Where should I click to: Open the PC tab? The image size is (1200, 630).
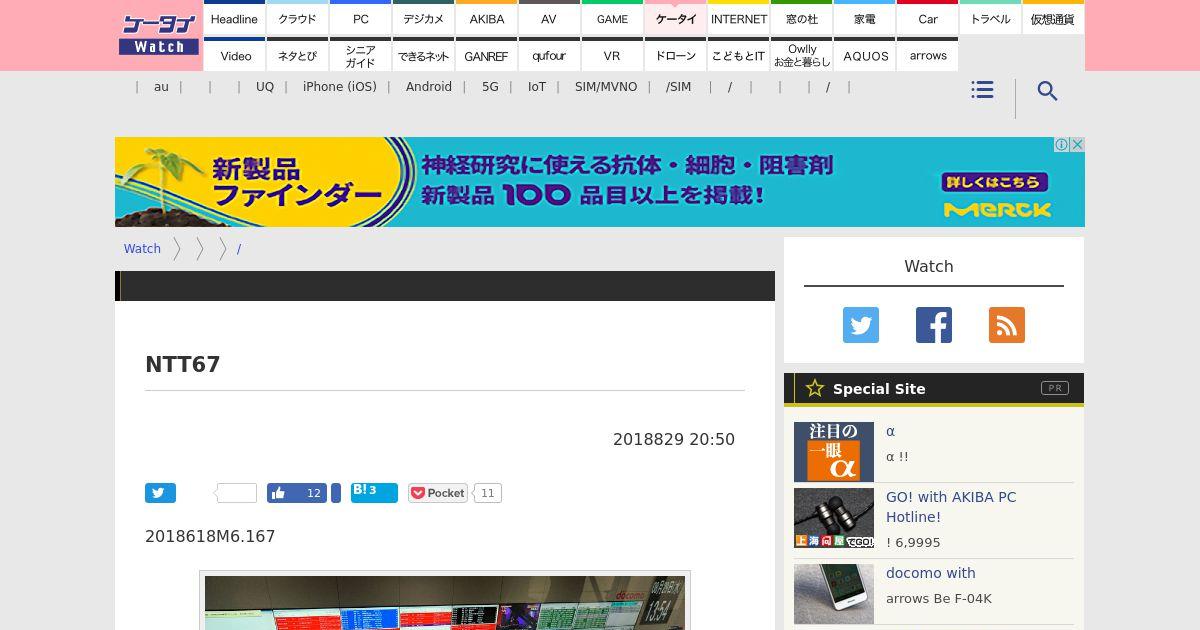(x=360, y=19)
